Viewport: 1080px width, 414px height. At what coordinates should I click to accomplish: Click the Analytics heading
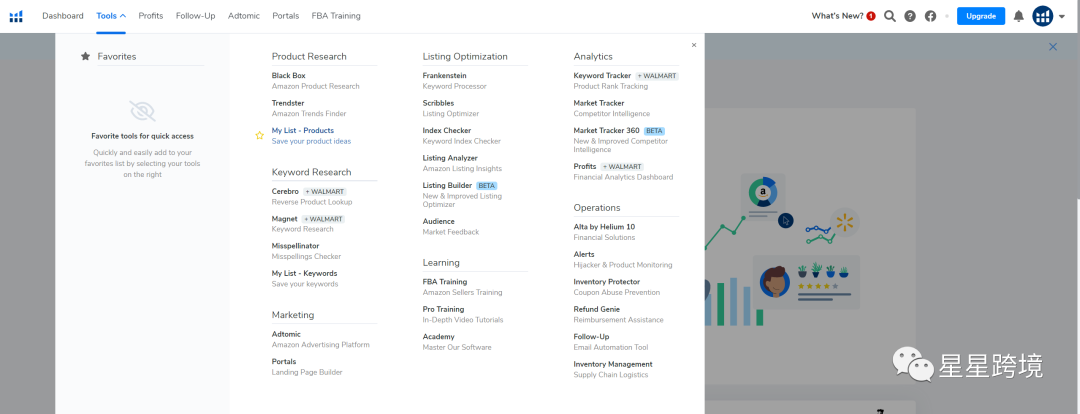pyautogui.click(x=593, y=56)
